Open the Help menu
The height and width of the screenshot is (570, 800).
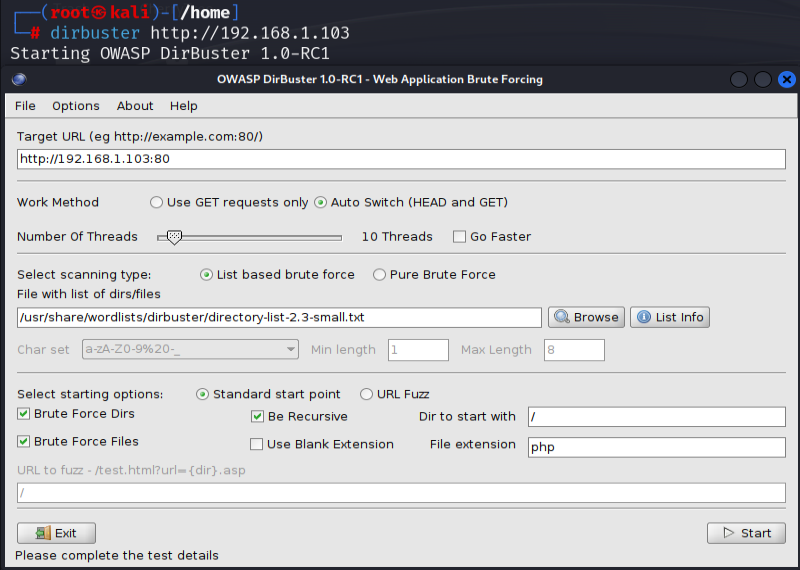tap(184, 106)
